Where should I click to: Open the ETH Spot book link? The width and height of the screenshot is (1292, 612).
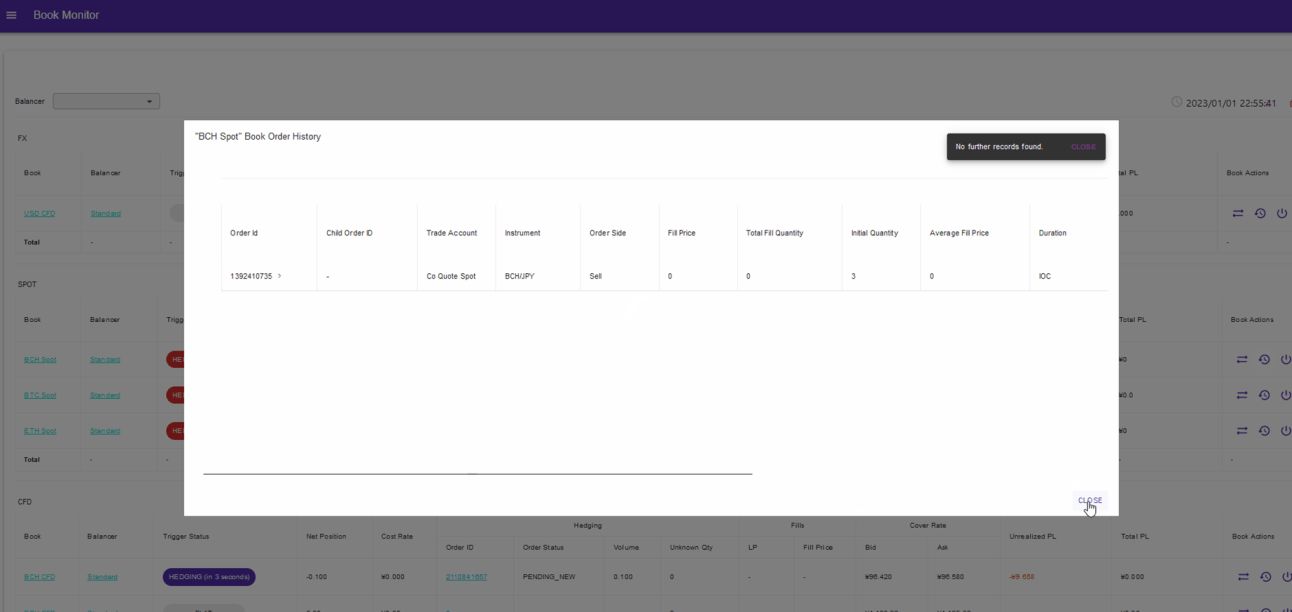(40, 431)
